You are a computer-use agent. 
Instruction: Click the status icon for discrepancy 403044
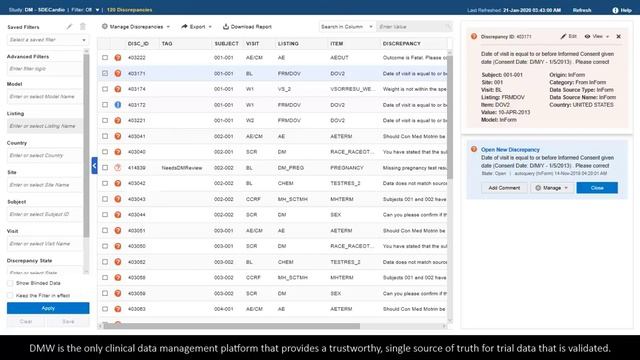click(118, 215)
